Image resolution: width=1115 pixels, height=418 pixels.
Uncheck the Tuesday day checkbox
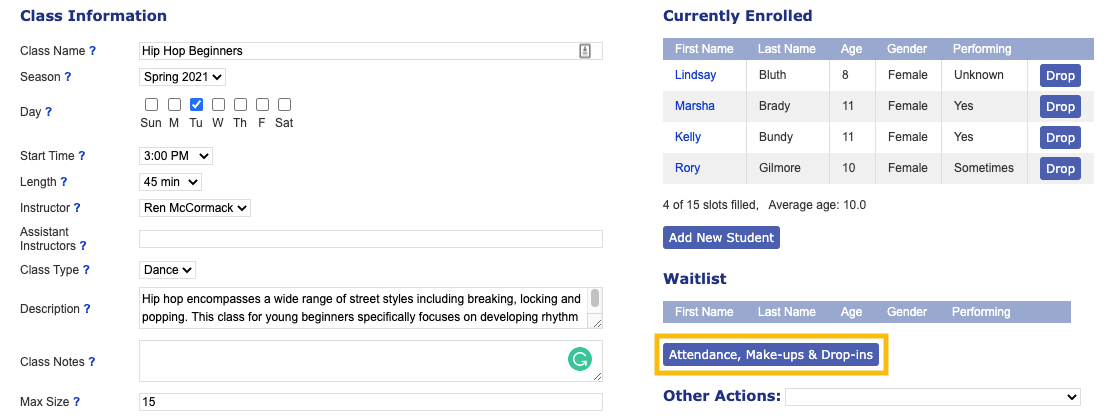click(196, 104)
